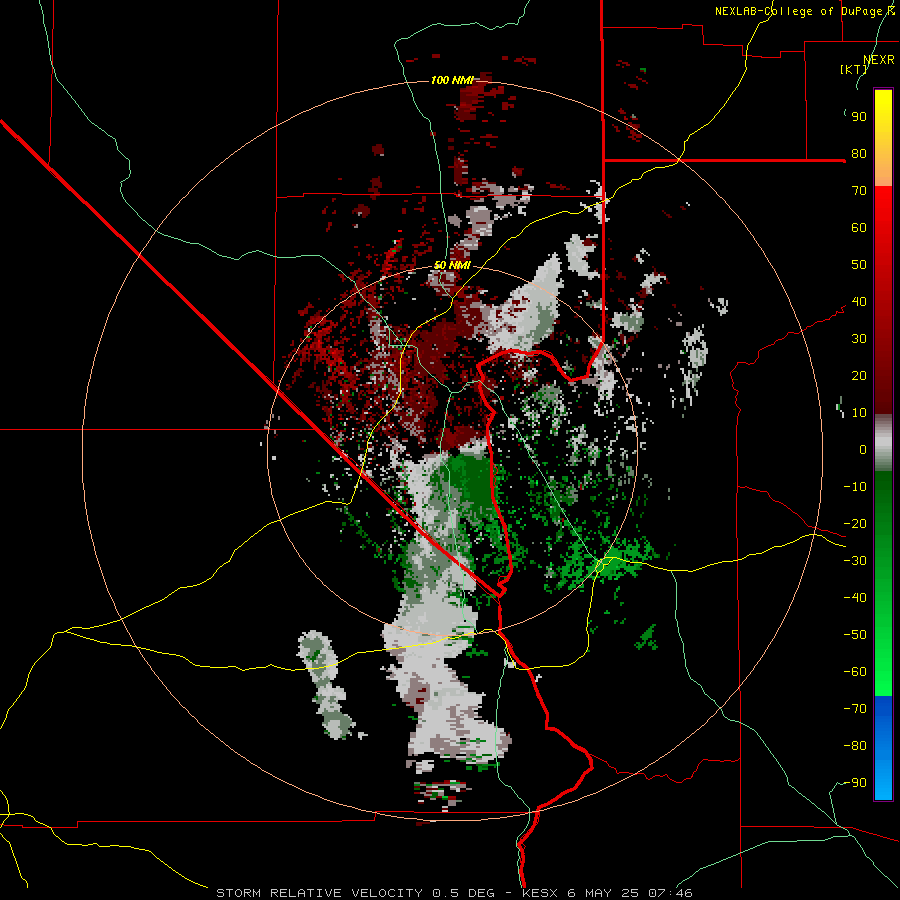Screen dimensions: 900x900
Task: Click the green segment of the color bar
Action: [883, 583]
